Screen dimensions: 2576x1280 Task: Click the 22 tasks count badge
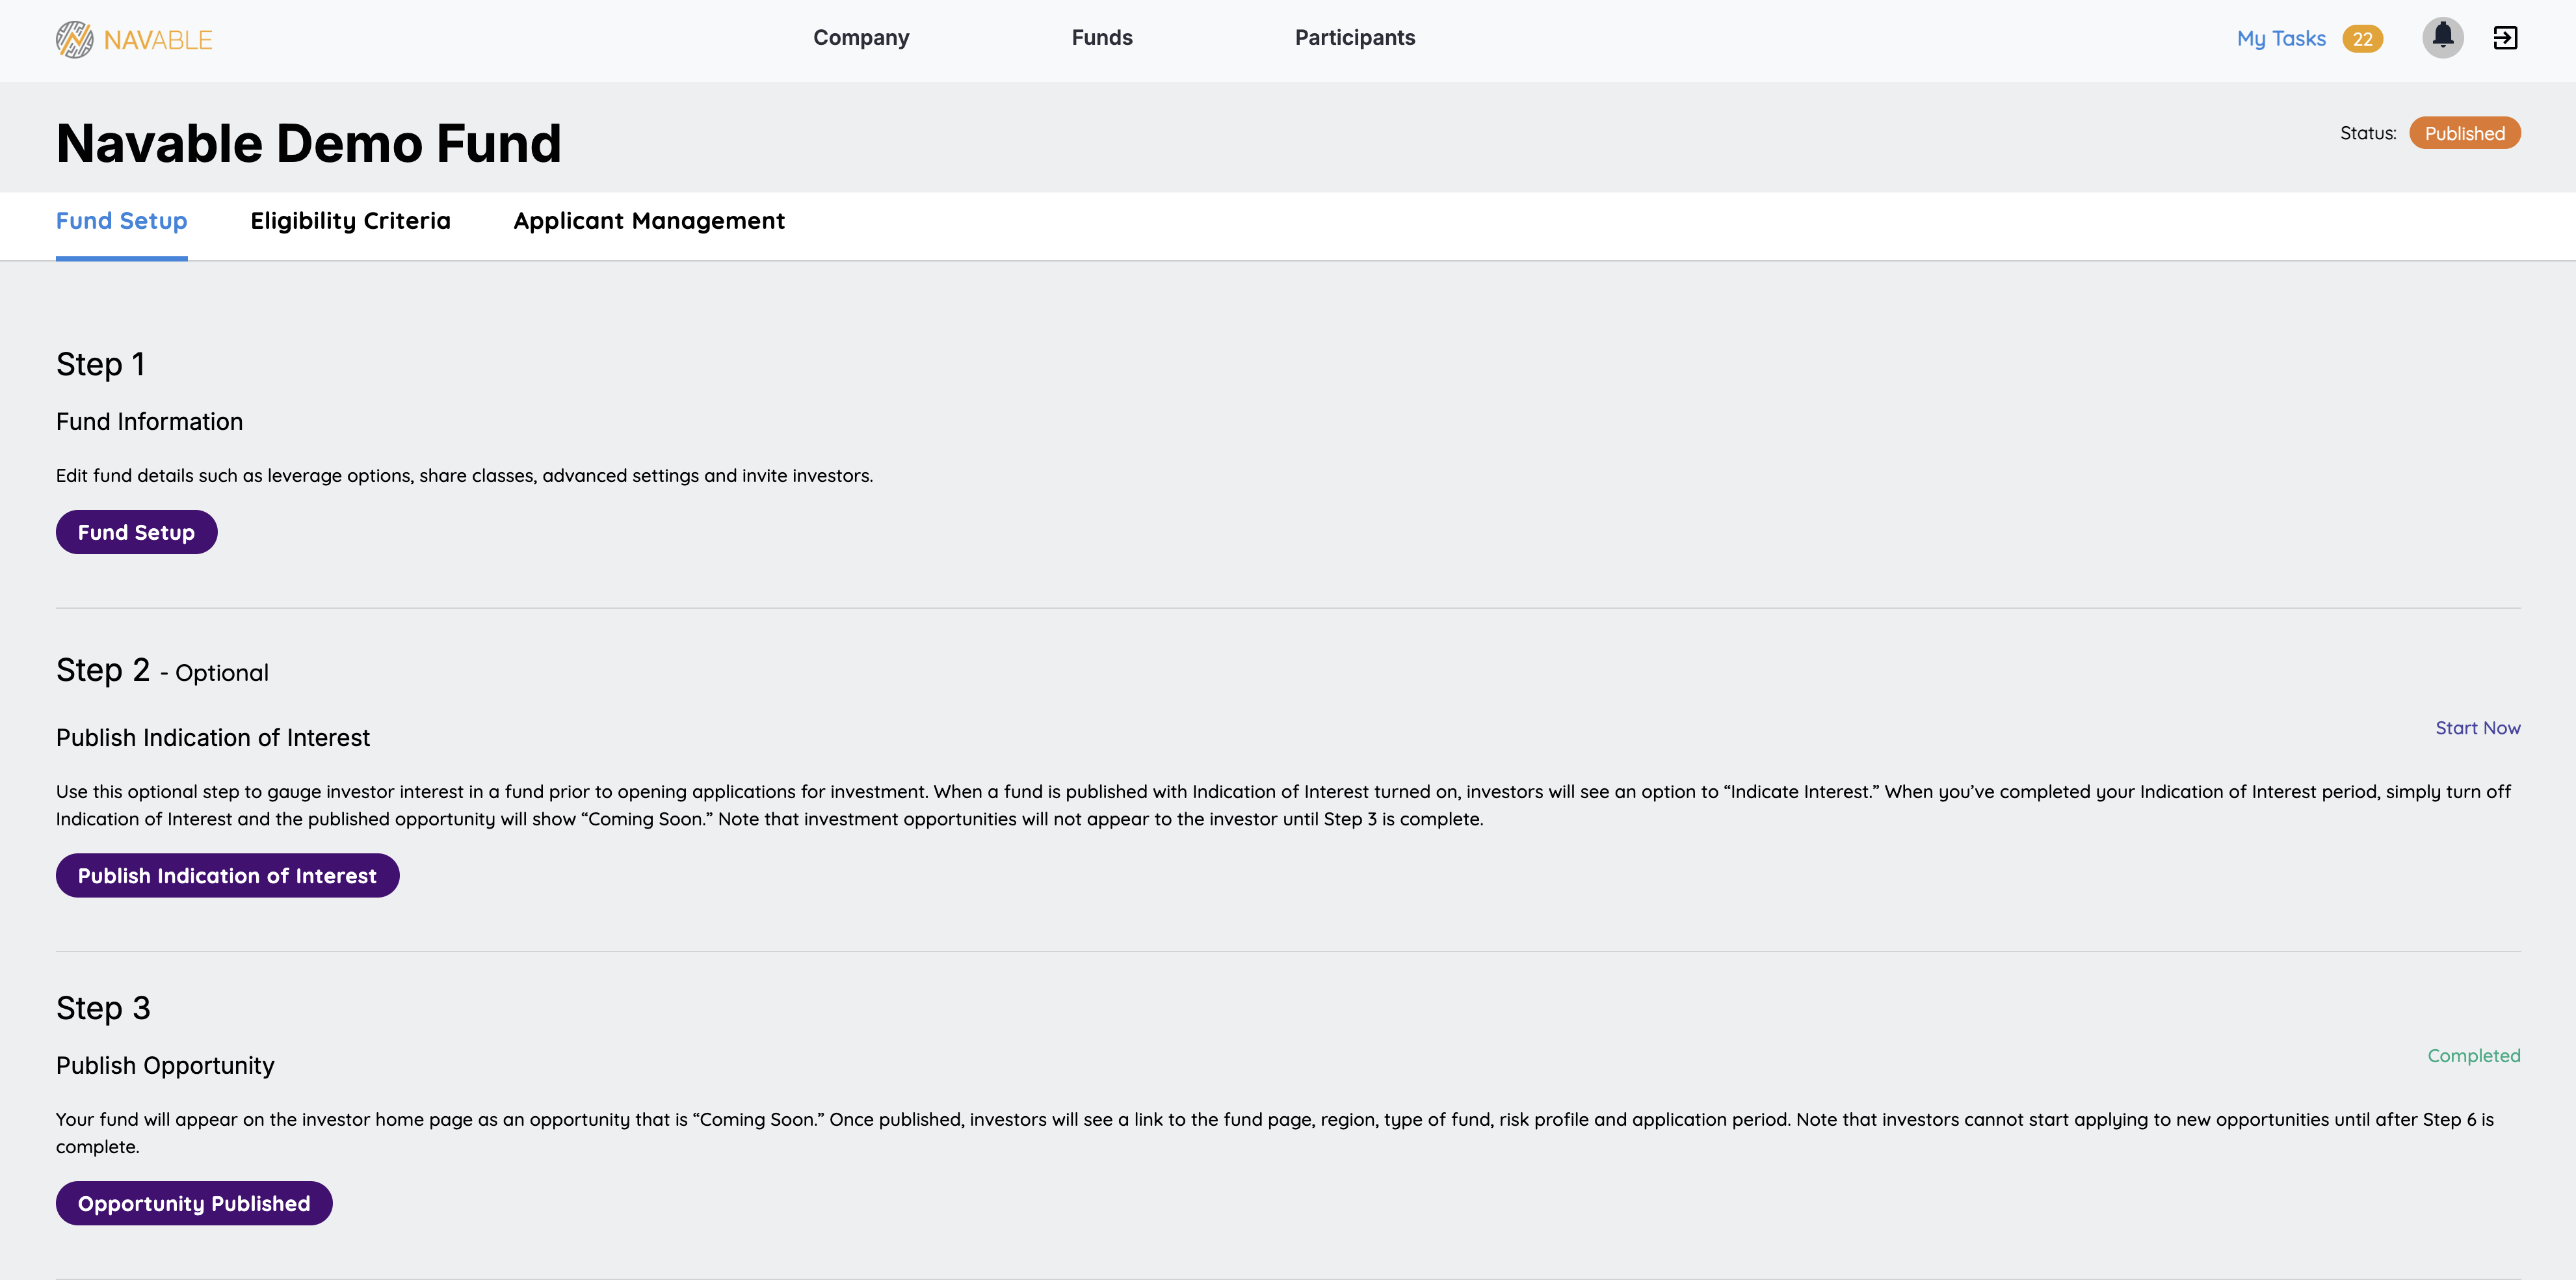tap(2362, 39)
